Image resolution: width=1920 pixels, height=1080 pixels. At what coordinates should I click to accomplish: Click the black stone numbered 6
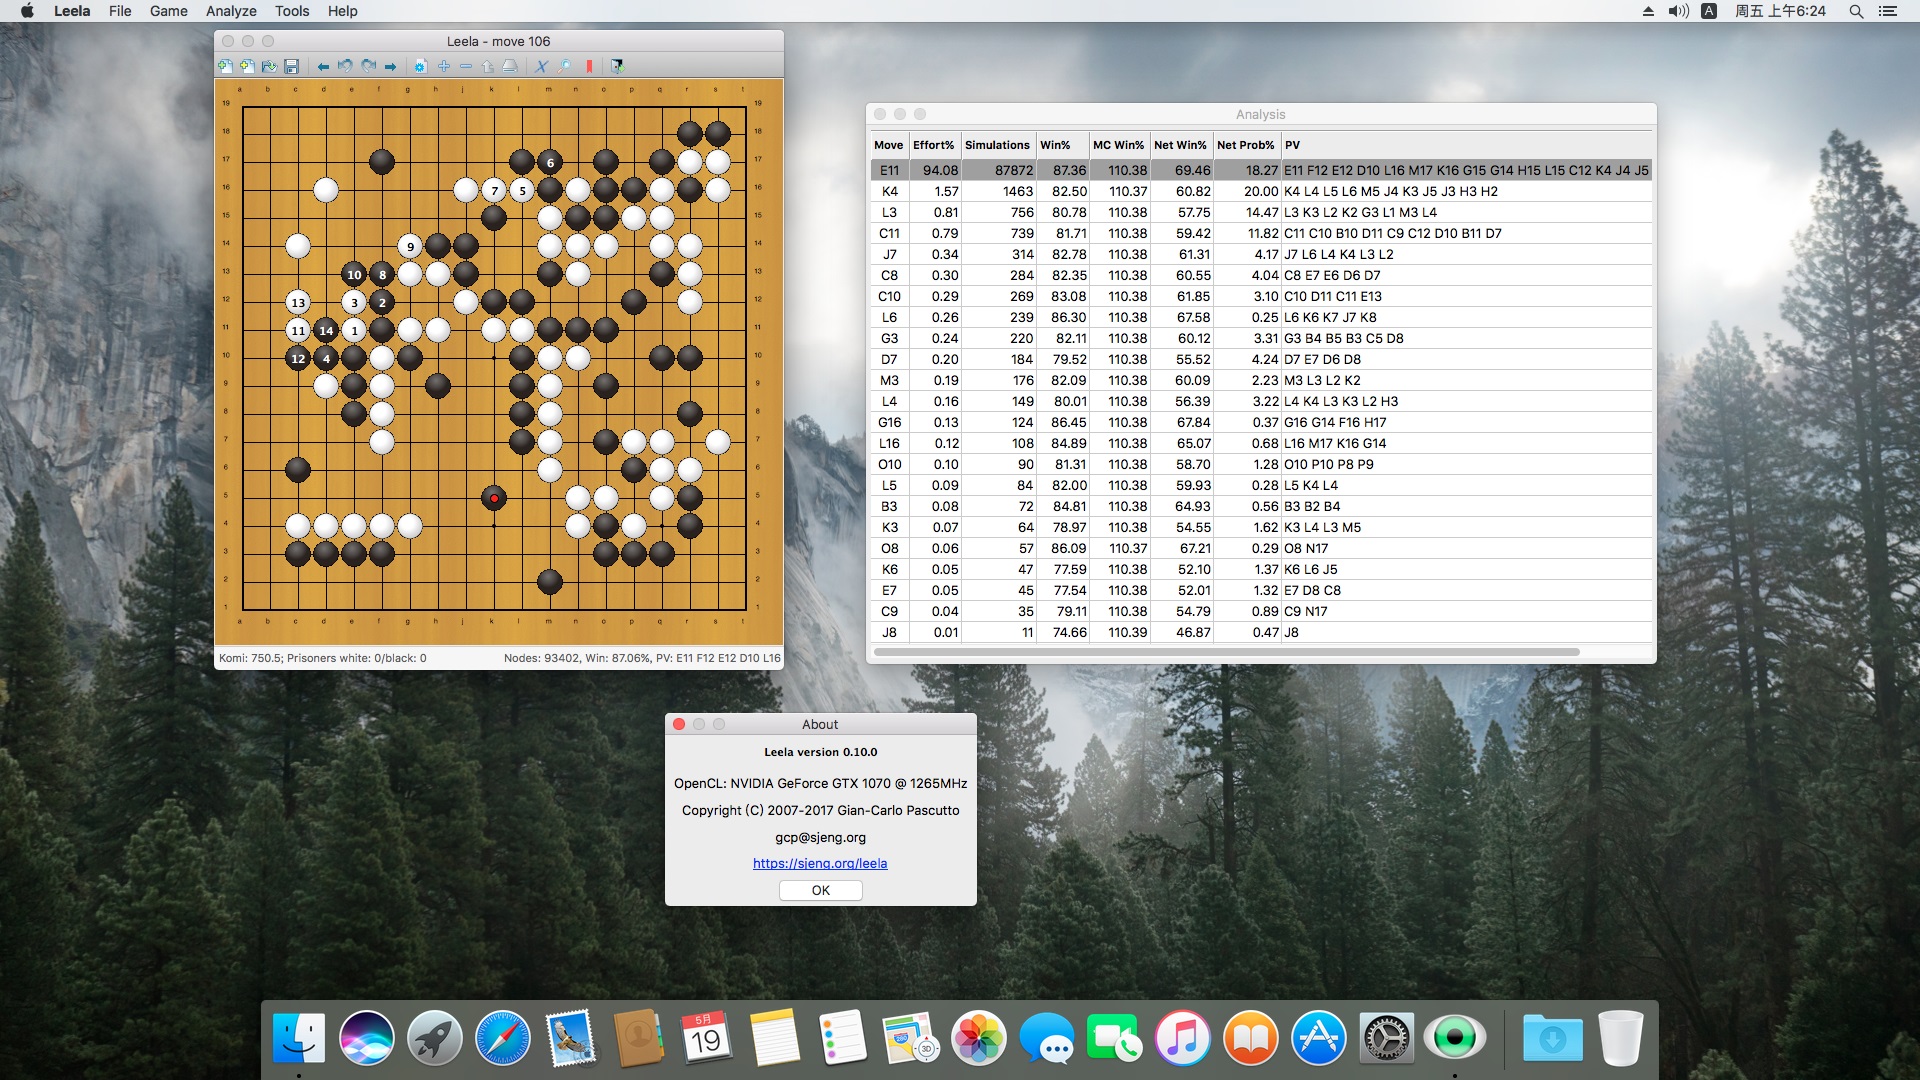(x=550, y=162)
